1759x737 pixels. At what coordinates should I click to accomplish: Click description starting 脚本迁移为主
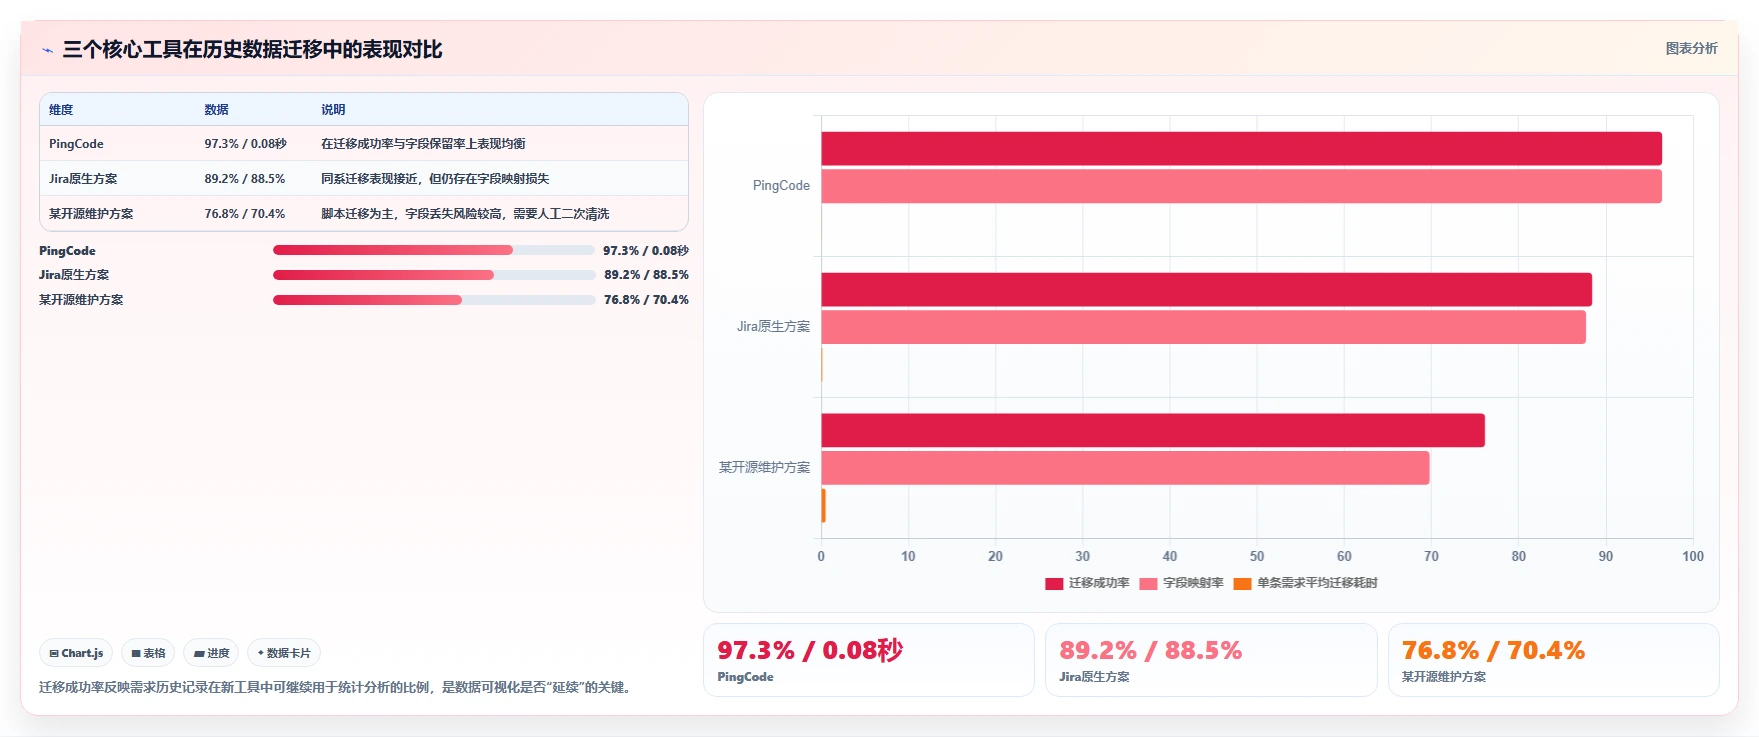coord(465,214)
